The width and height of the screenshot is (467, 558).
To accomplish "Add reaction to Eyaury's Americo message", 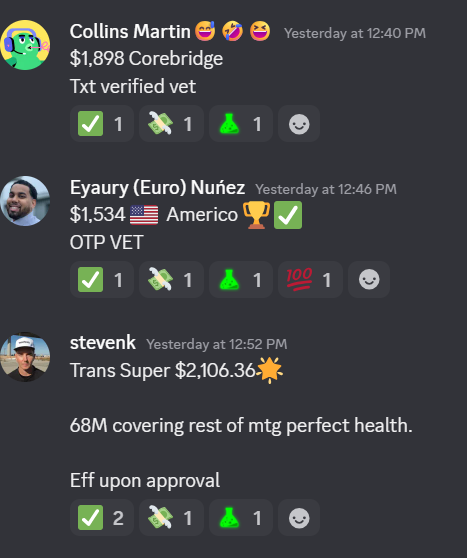I will (x=369, y=280).
